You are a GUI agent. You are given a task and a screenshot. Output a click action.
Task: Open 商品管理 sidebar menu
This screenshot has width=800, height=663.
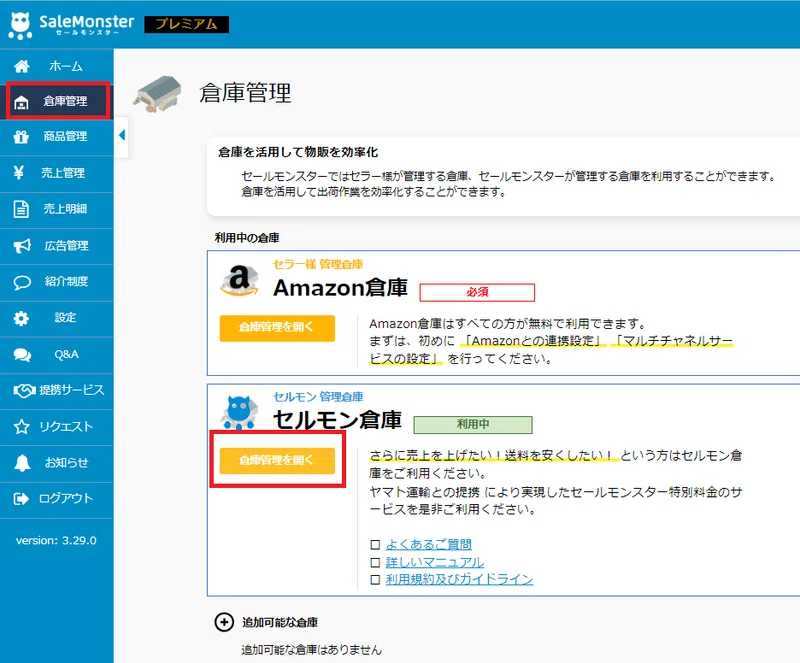point(65,136)
